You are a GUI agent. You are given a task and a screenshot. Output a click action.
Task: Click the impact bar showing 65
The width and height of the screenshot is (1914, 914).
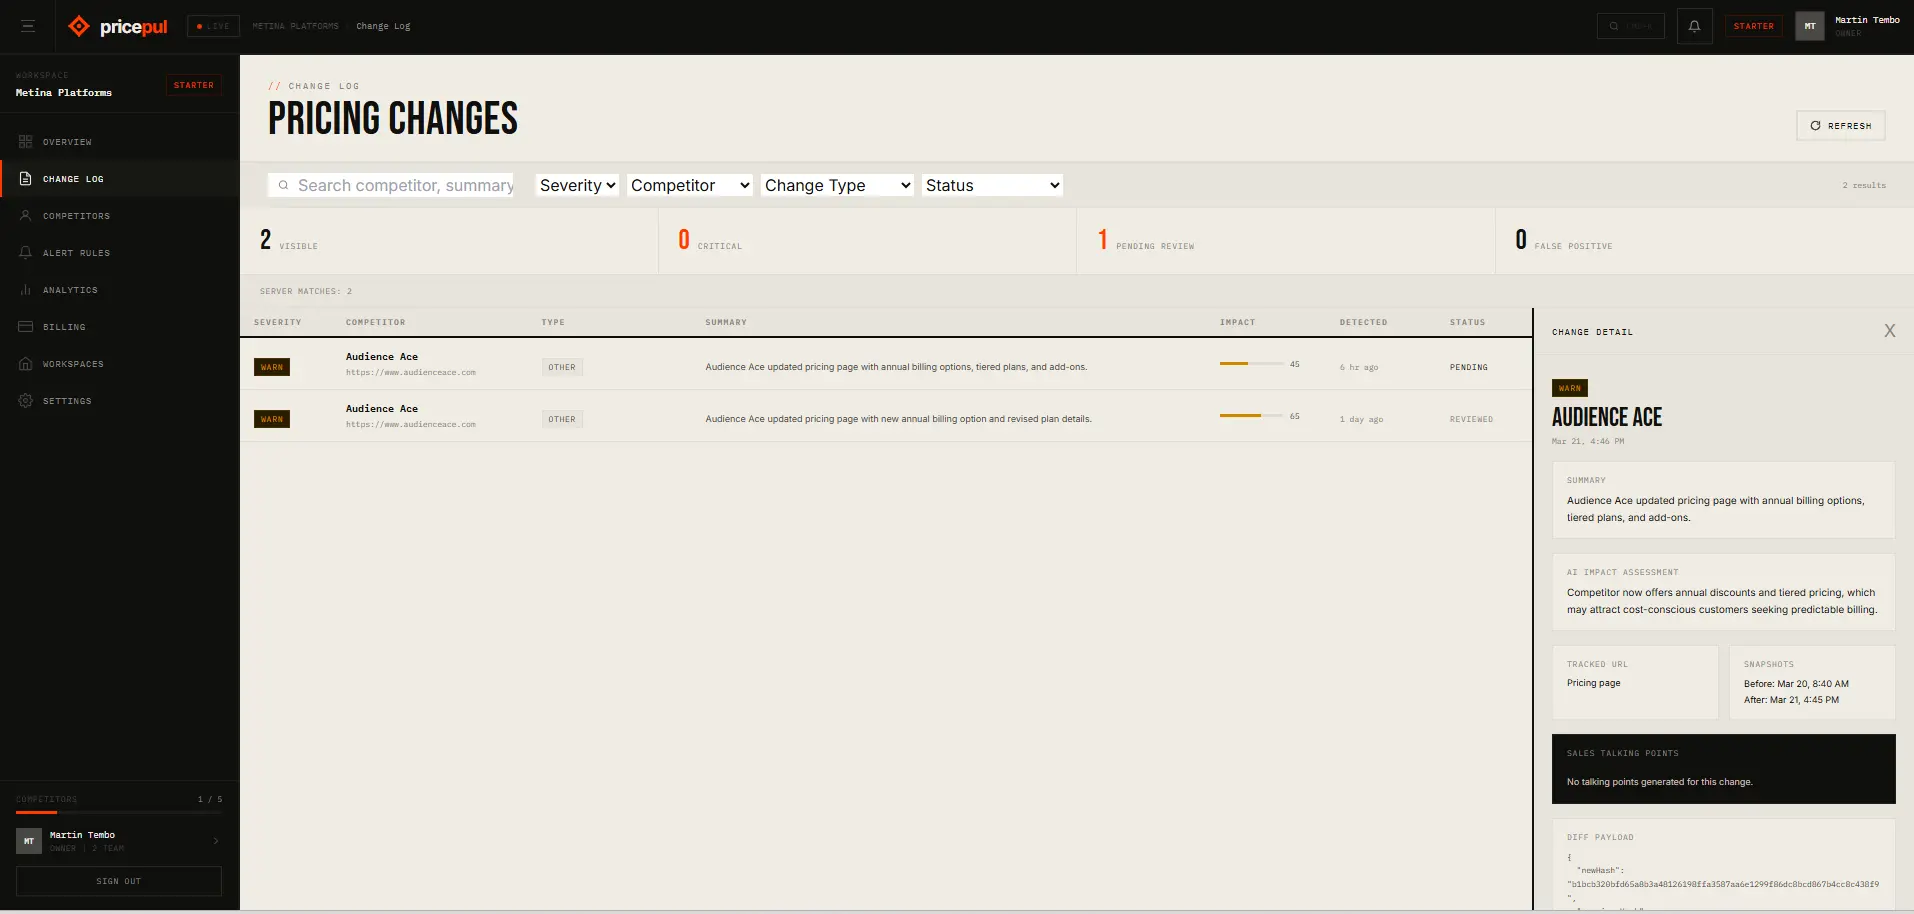(1252, 415)
